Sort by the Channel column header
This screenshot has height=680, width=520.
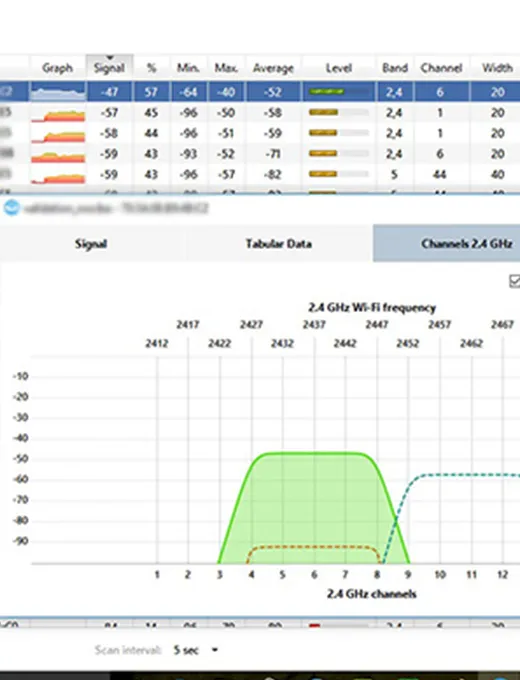pyautogui.click(x=441, y=68)
